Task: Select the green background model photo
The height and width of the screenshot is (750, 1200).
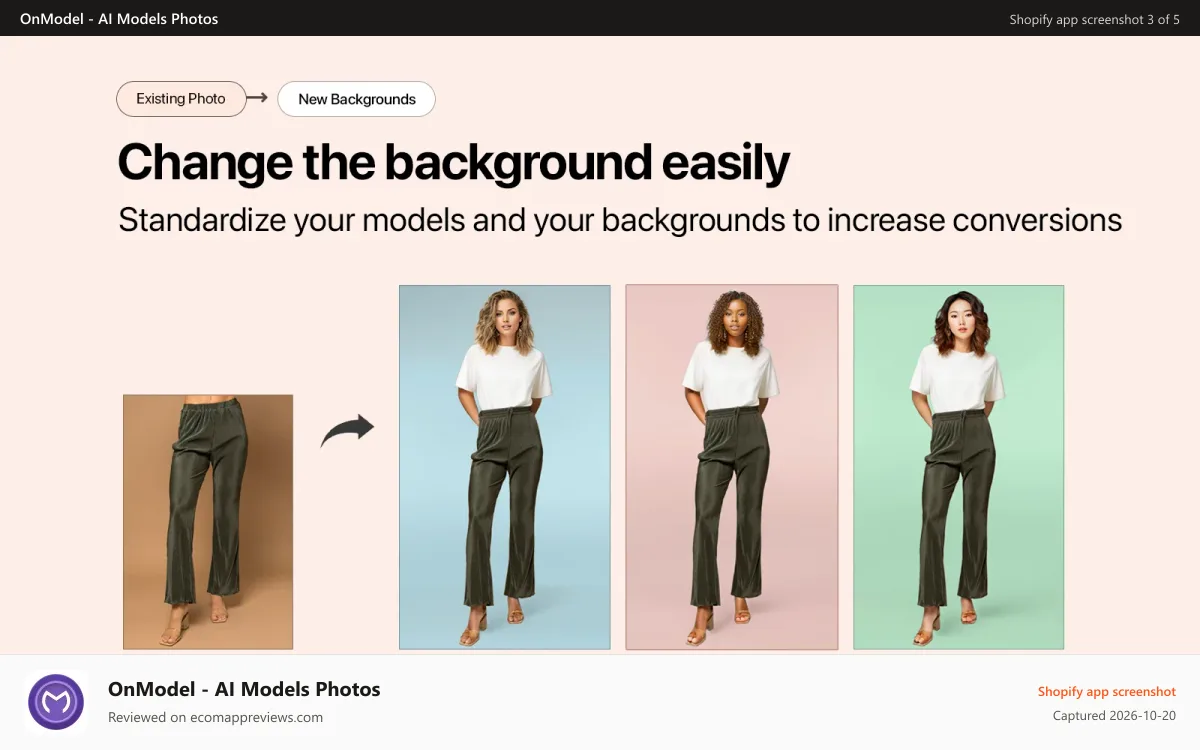Action: coord(959,467)
